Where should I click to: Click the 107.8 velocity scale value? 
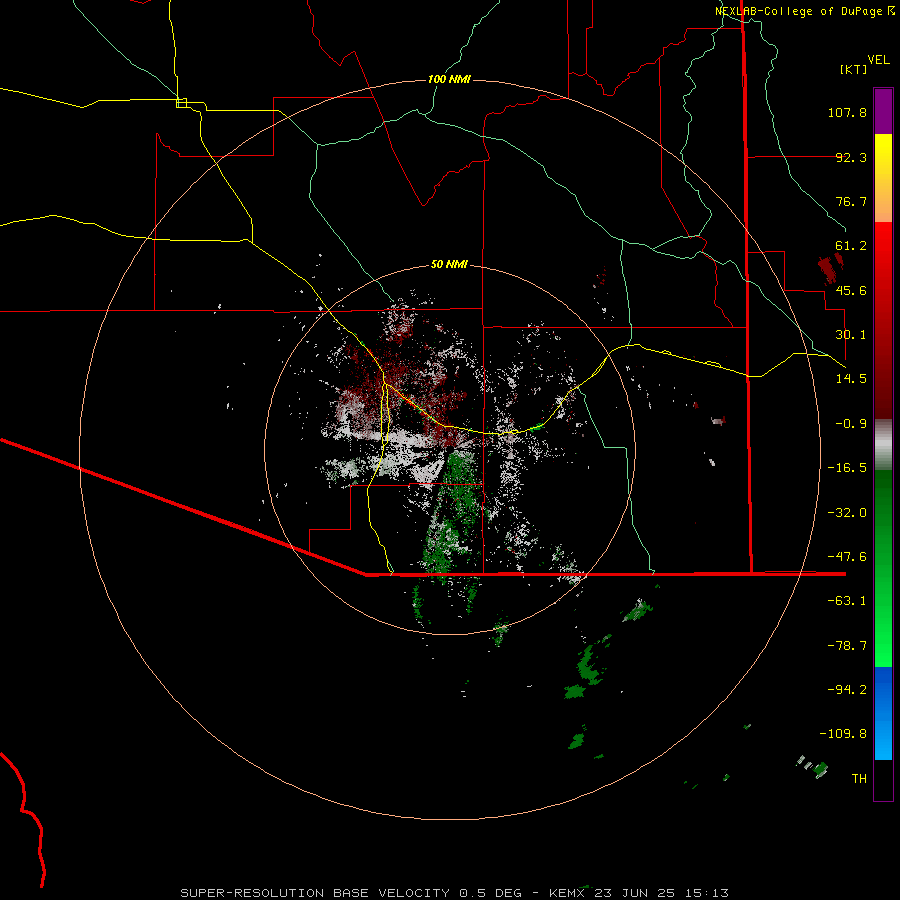[847, 112]
